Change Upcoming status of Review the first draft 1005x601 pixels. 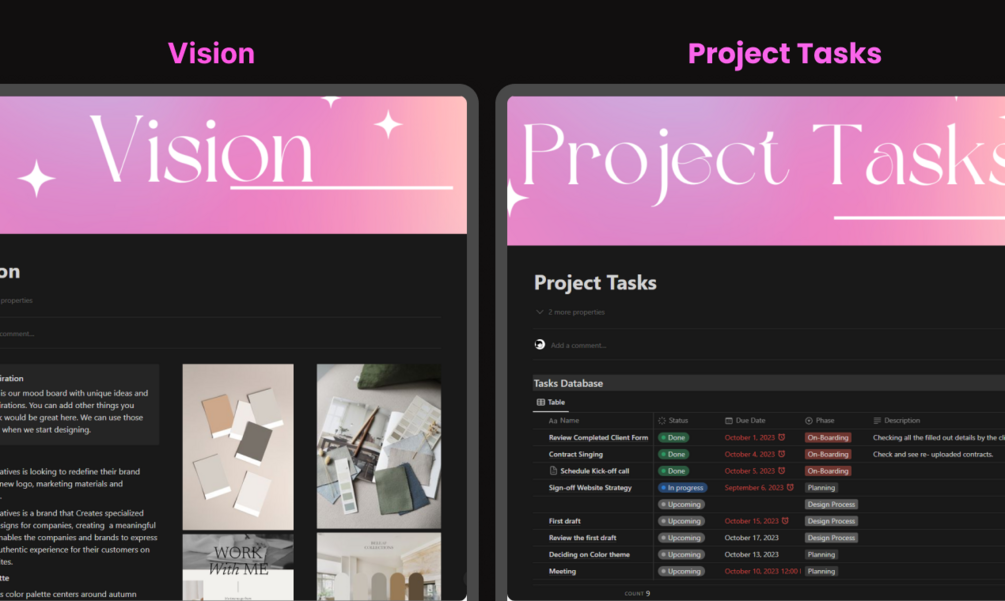click(681, 538)
